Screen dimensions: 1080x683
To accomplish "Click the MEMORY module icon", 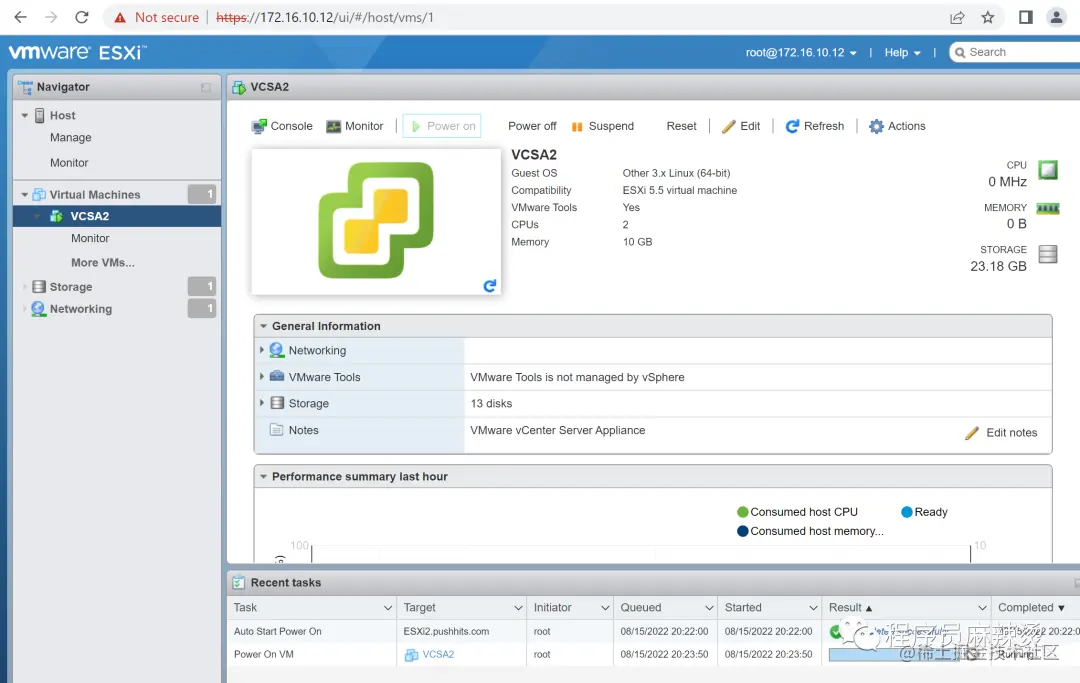I will coord(1048,209).
